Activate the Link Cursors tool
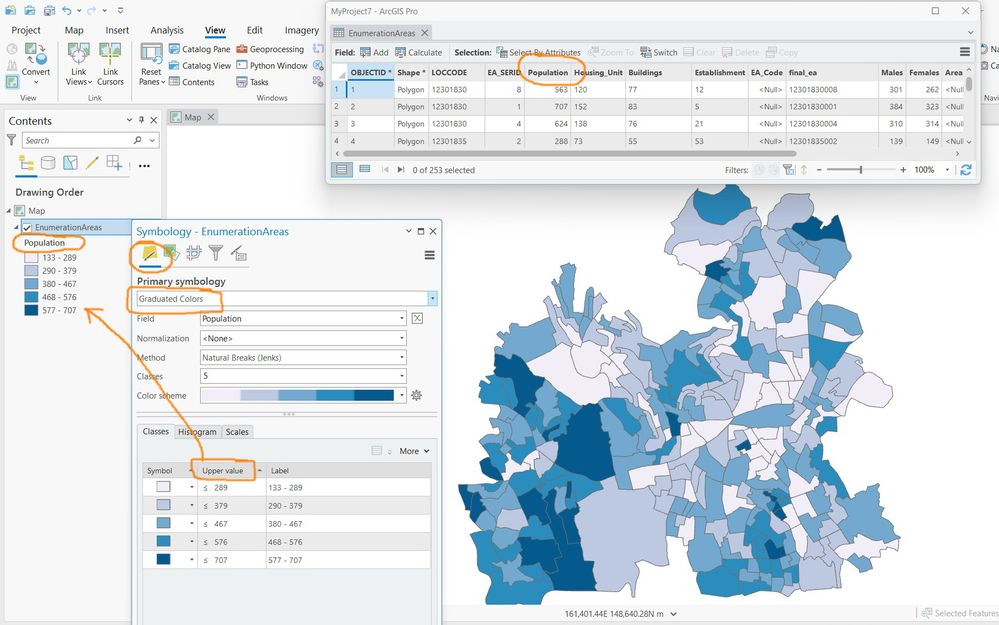The width and height of the screenshot is (999, 625). coord(110,64)
